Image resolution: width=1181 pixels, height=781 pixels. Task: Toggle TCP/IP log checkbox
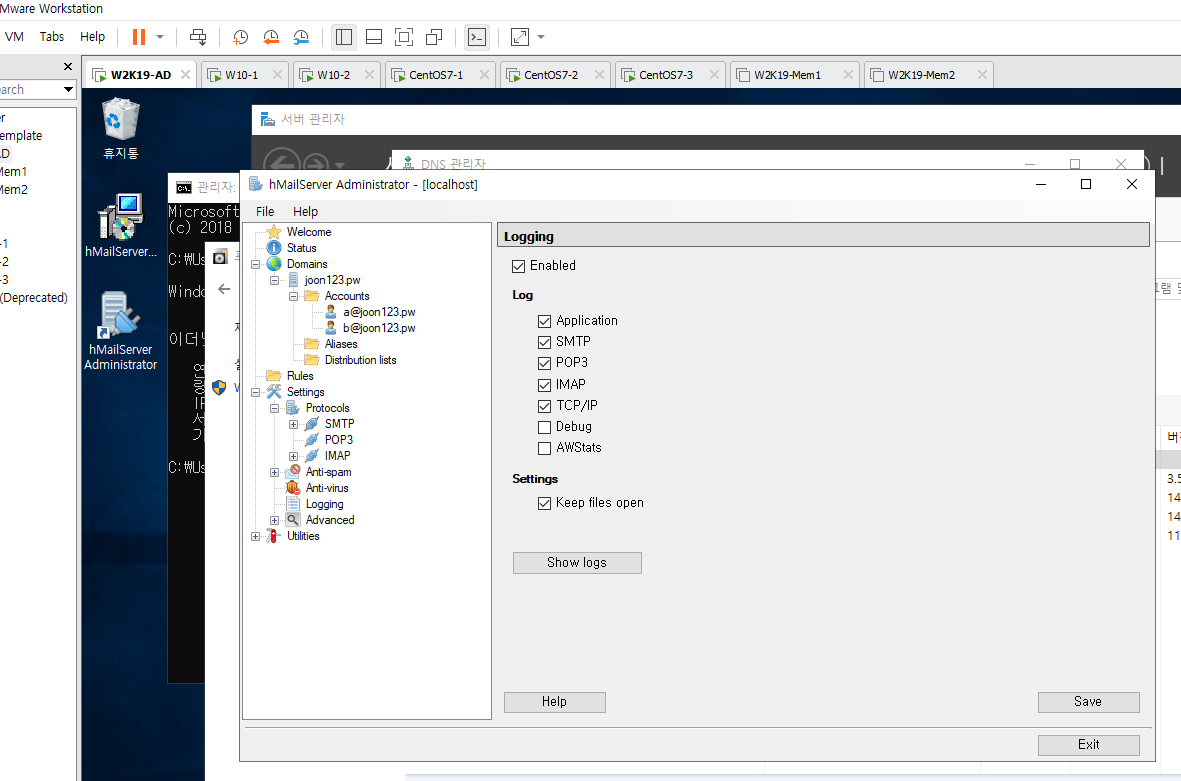coord(545,406)
